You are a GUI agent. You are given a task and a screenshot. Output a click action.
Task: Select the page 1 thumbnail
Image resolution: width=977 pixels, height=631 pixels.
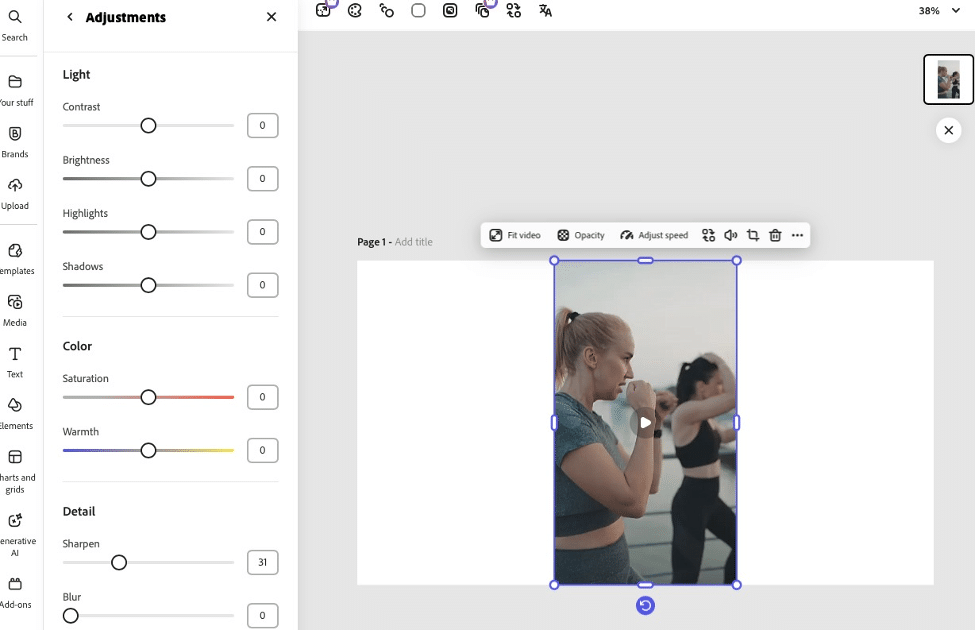click(x=948, y=79)
